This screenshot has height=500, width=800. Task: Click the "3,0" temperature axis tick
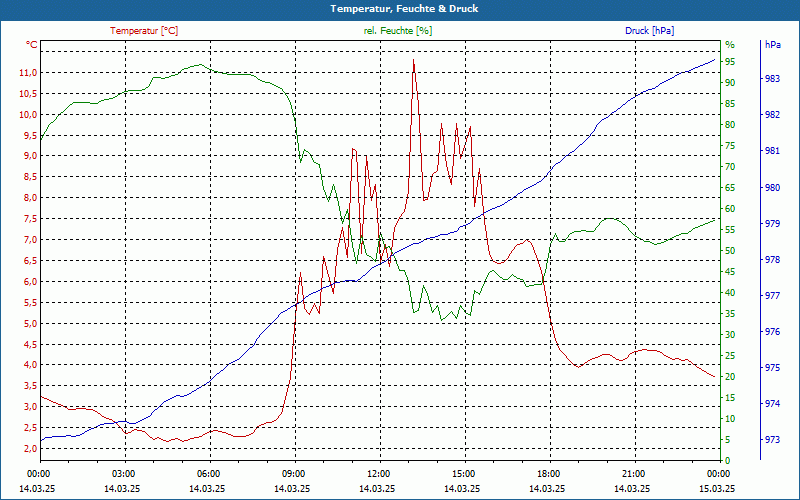point(30,407)
